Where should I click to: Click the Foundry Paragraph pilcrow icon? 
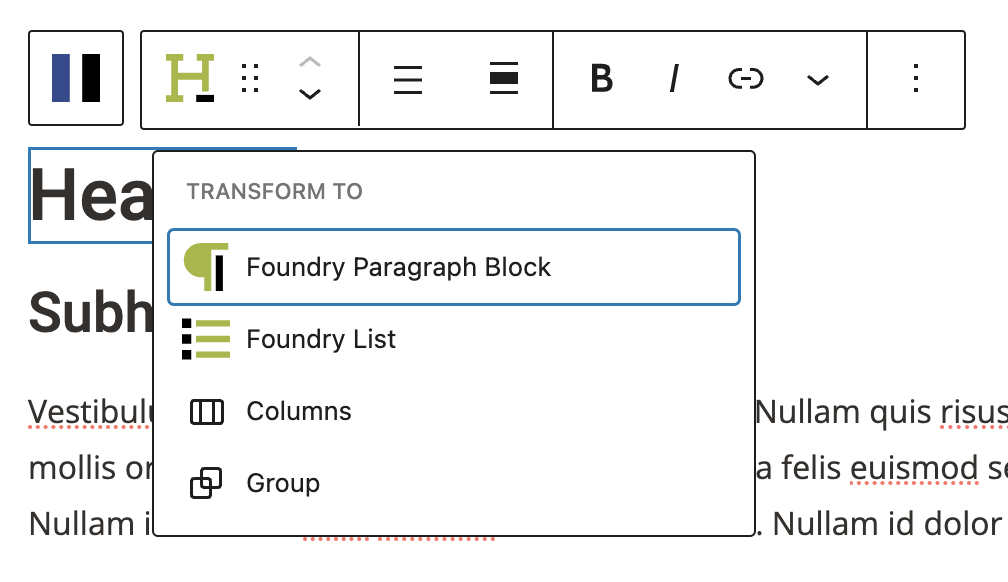(206, 267)
